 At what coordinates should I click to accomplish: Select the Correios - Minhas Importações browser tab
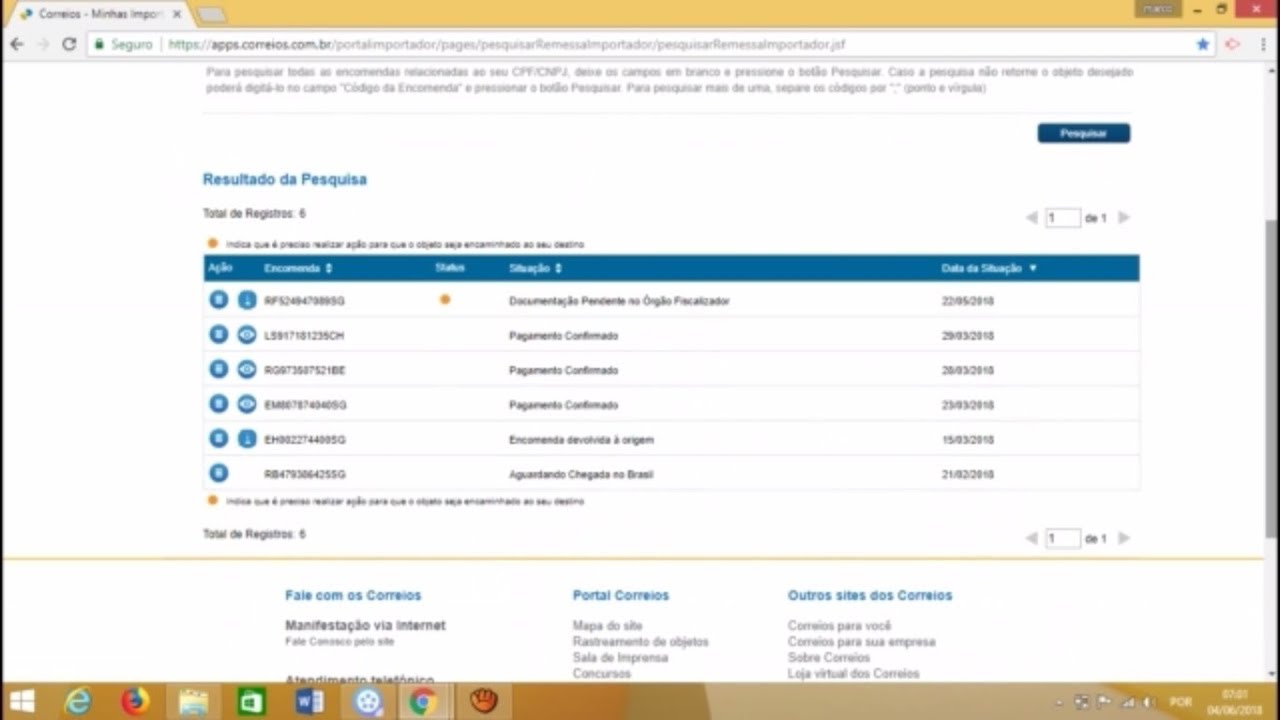100,14
